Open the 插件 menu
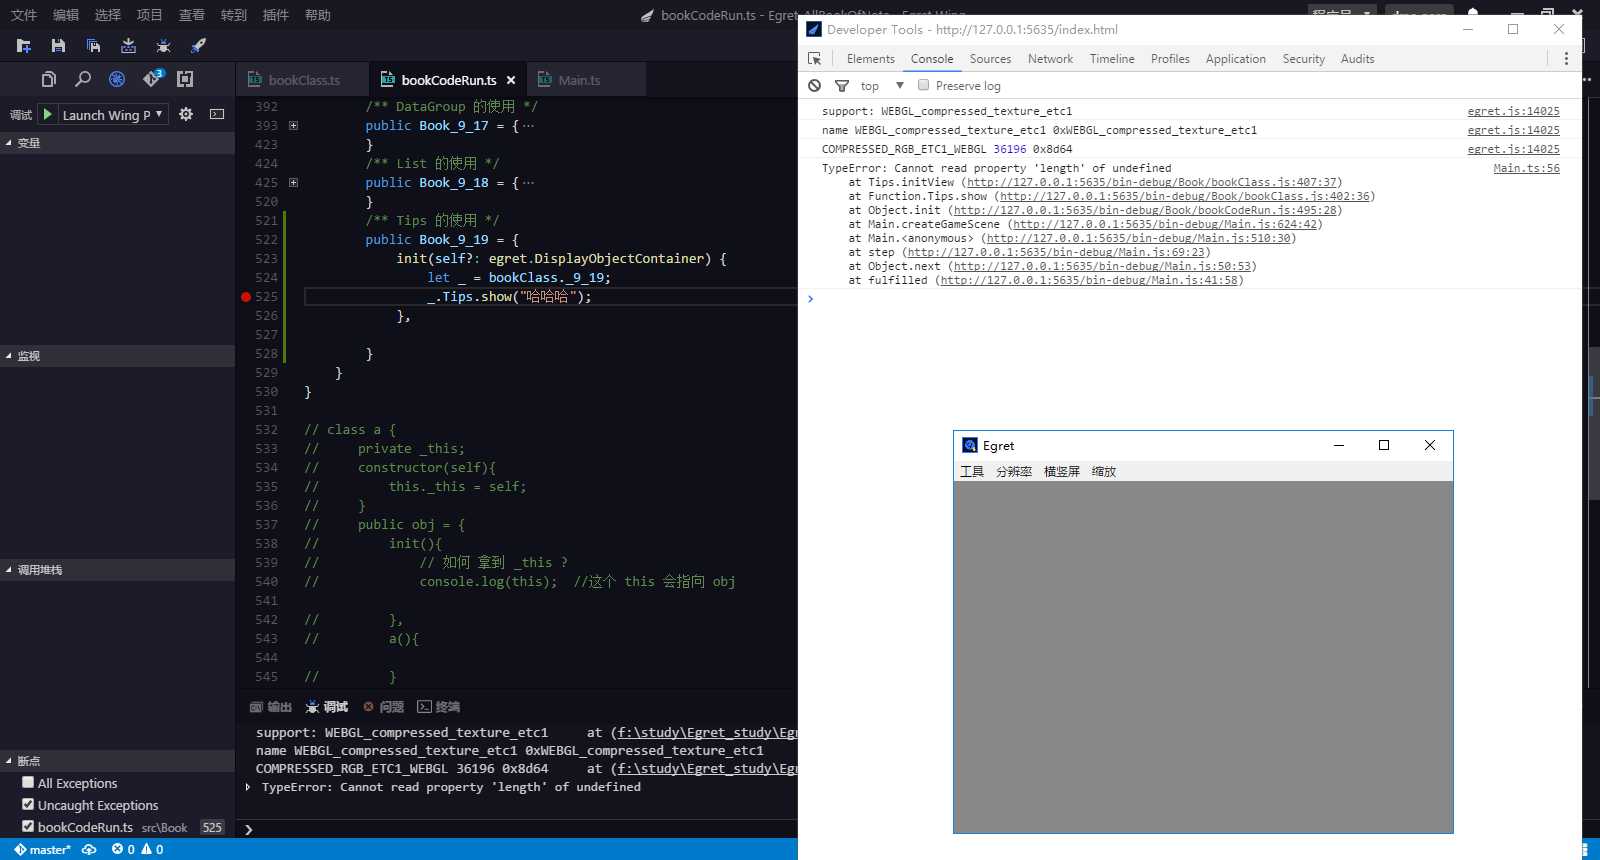 point(276,15)
